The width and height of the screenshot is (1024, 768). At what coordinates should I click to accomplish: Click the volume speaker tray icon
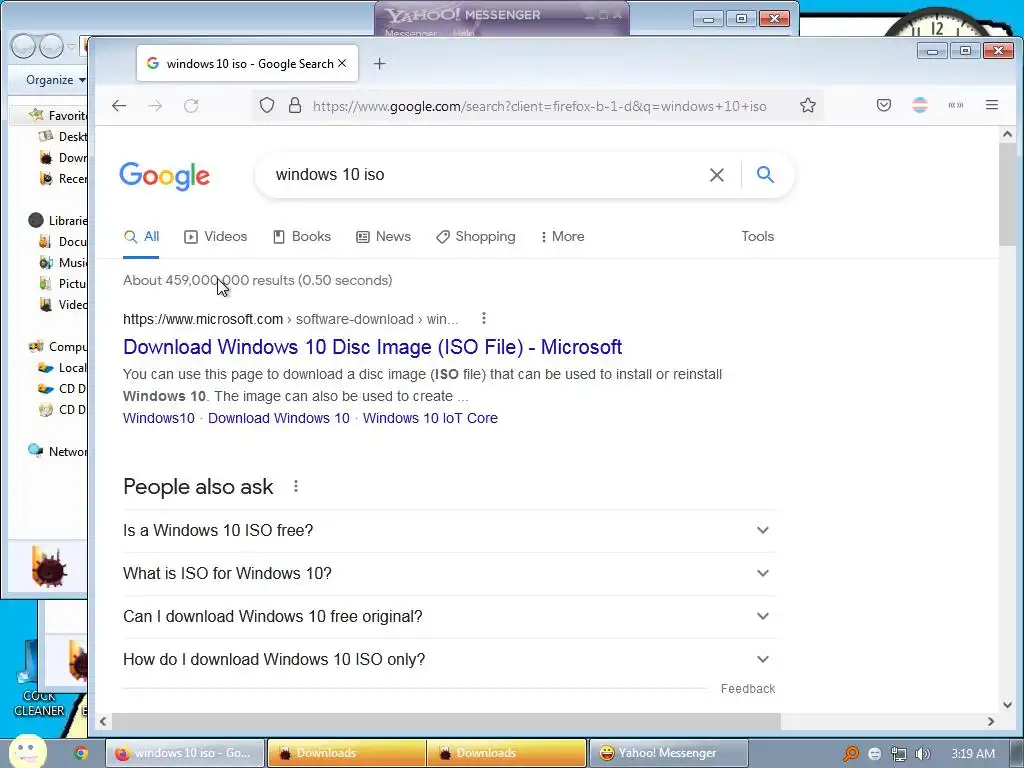pos(922,754)
